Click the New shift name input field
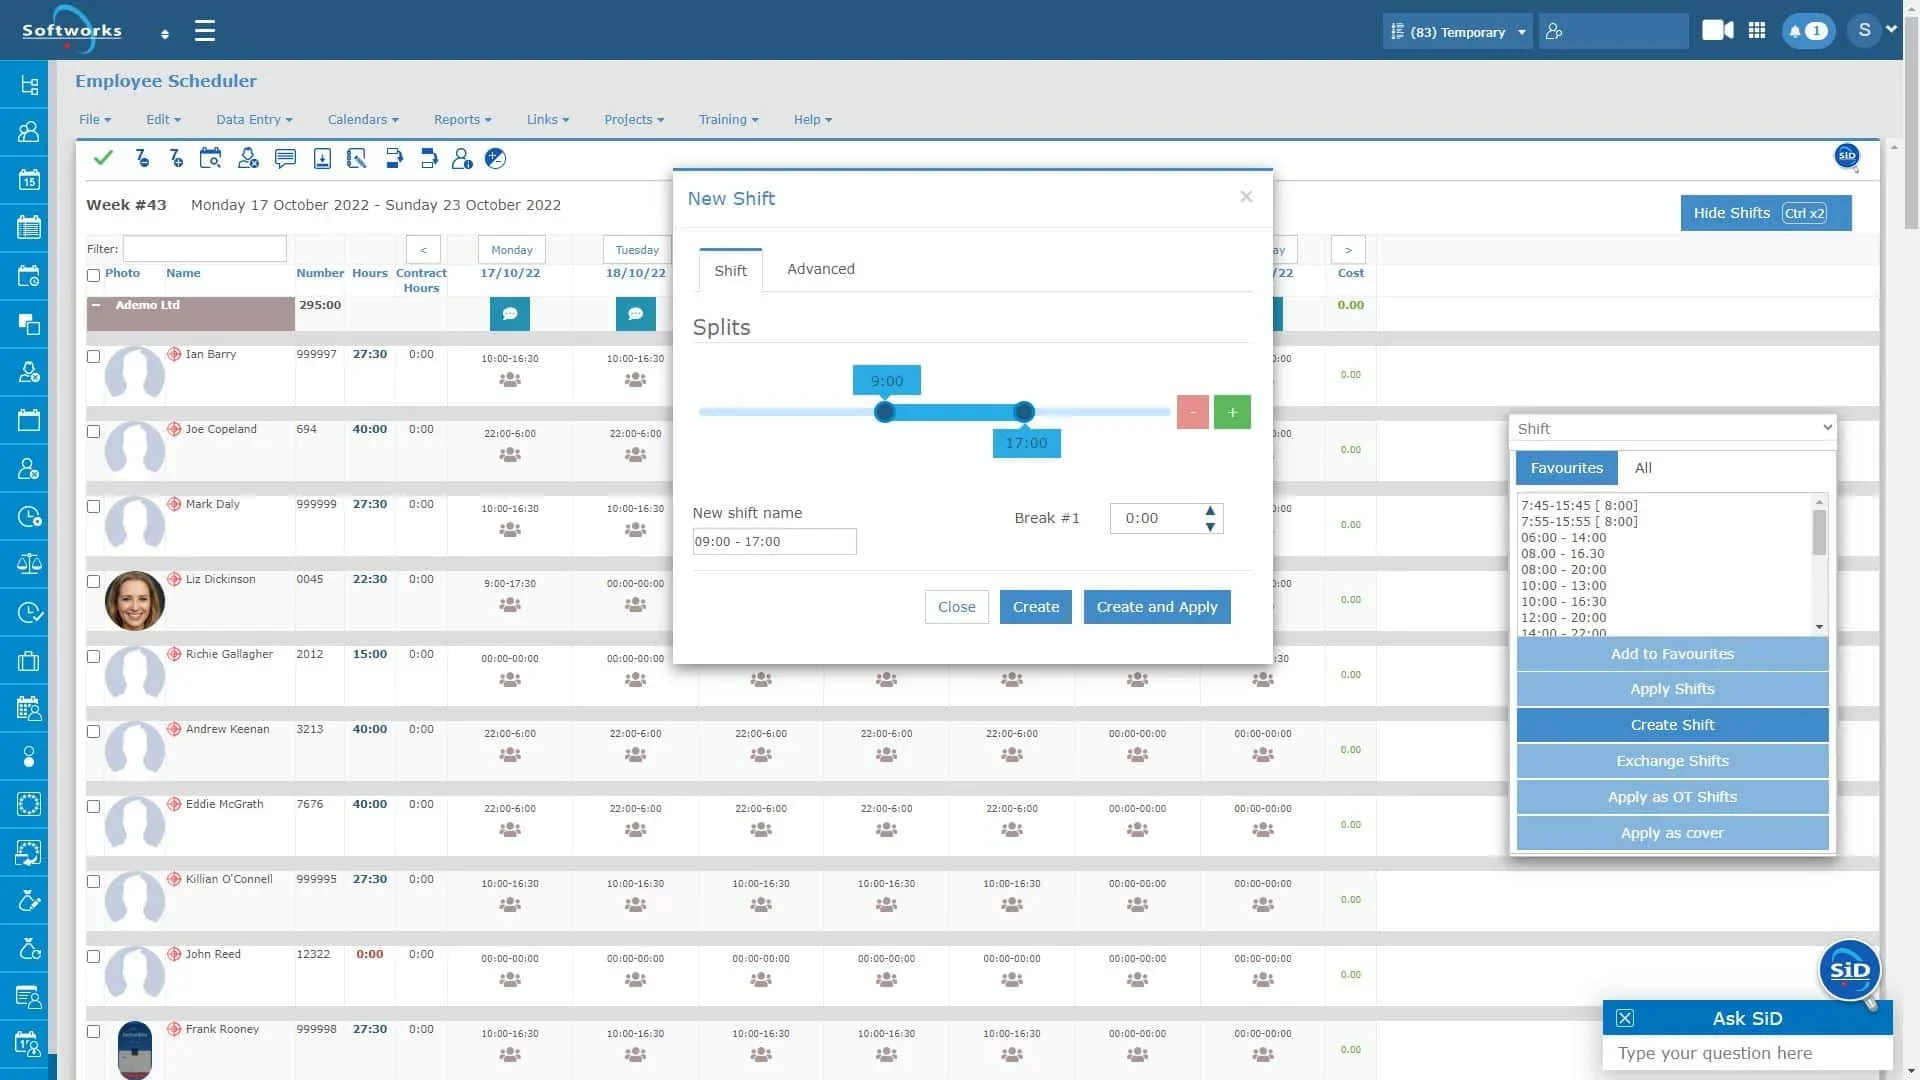 774,542
